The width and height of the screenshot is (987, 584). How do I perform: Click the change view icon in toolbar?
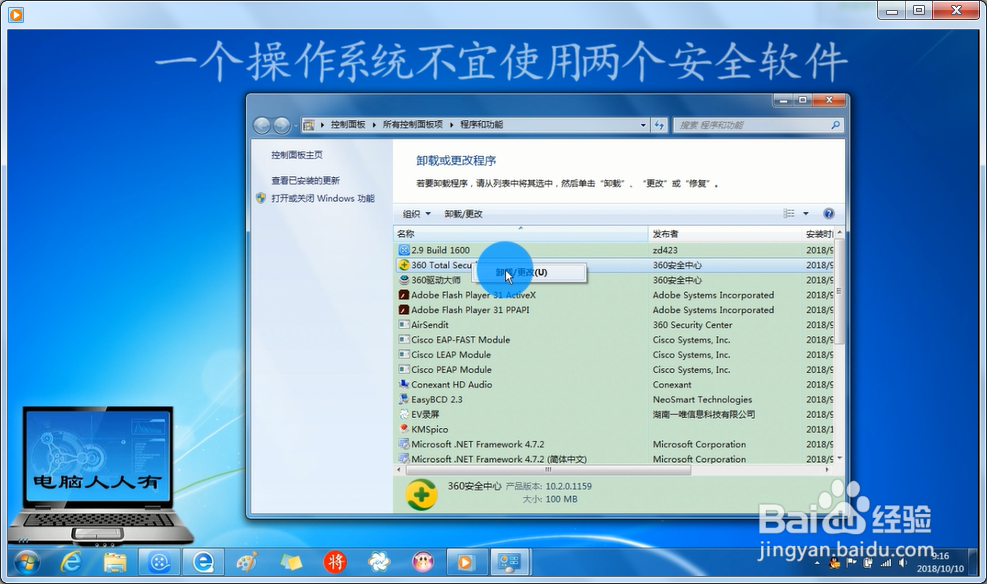[x=789, y=213]
